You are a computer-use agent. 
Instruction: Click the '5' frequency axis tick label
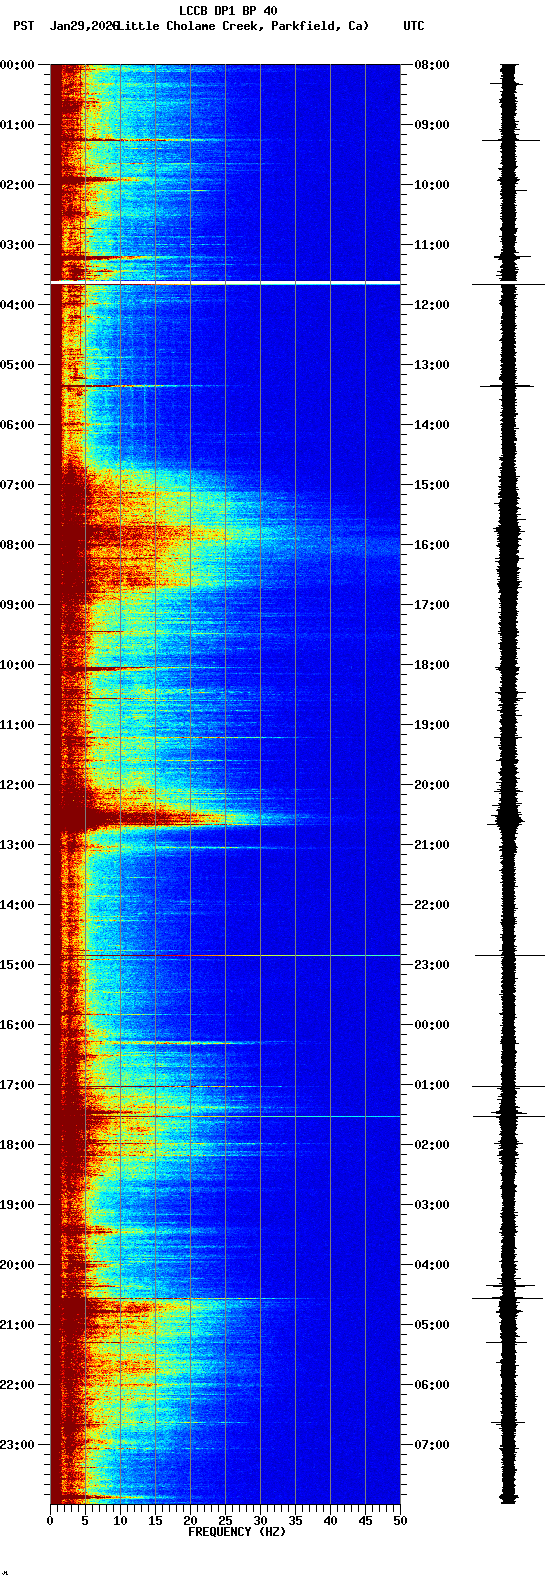(x=85, y=1521)
